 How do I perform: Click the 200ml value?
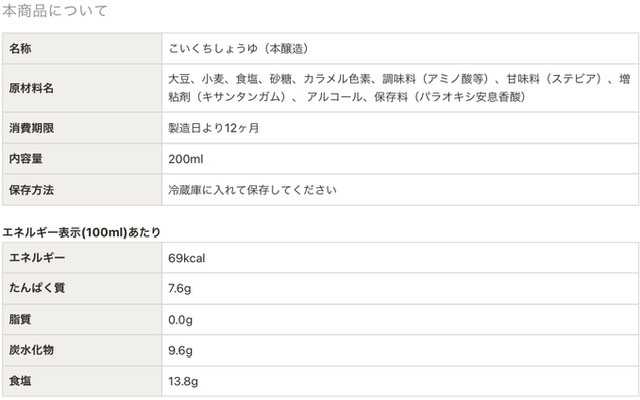tap(186, 158)
